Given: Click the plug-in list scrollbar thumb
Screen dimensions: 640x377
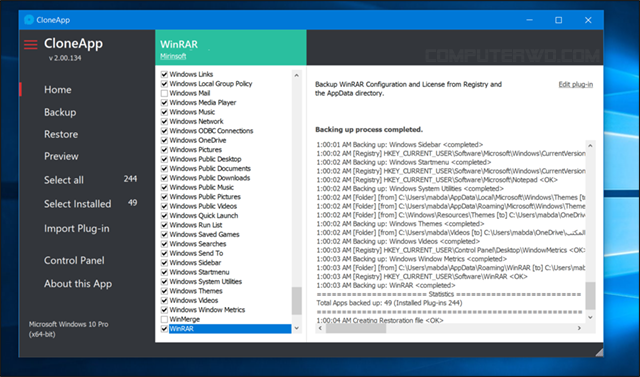Looking at the screenshot, I should click(297, 301).
